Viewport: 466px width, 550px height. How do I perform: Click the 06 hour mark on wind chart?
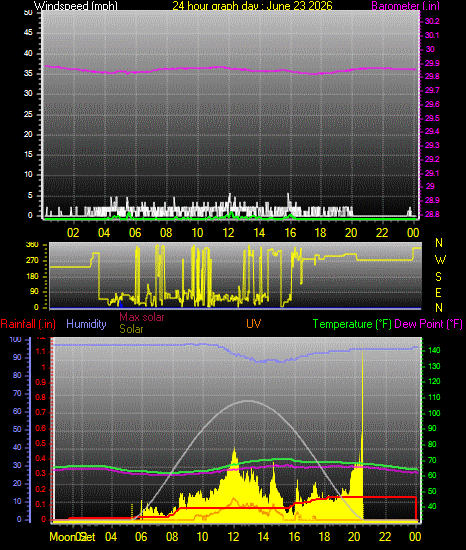(135, 233)
